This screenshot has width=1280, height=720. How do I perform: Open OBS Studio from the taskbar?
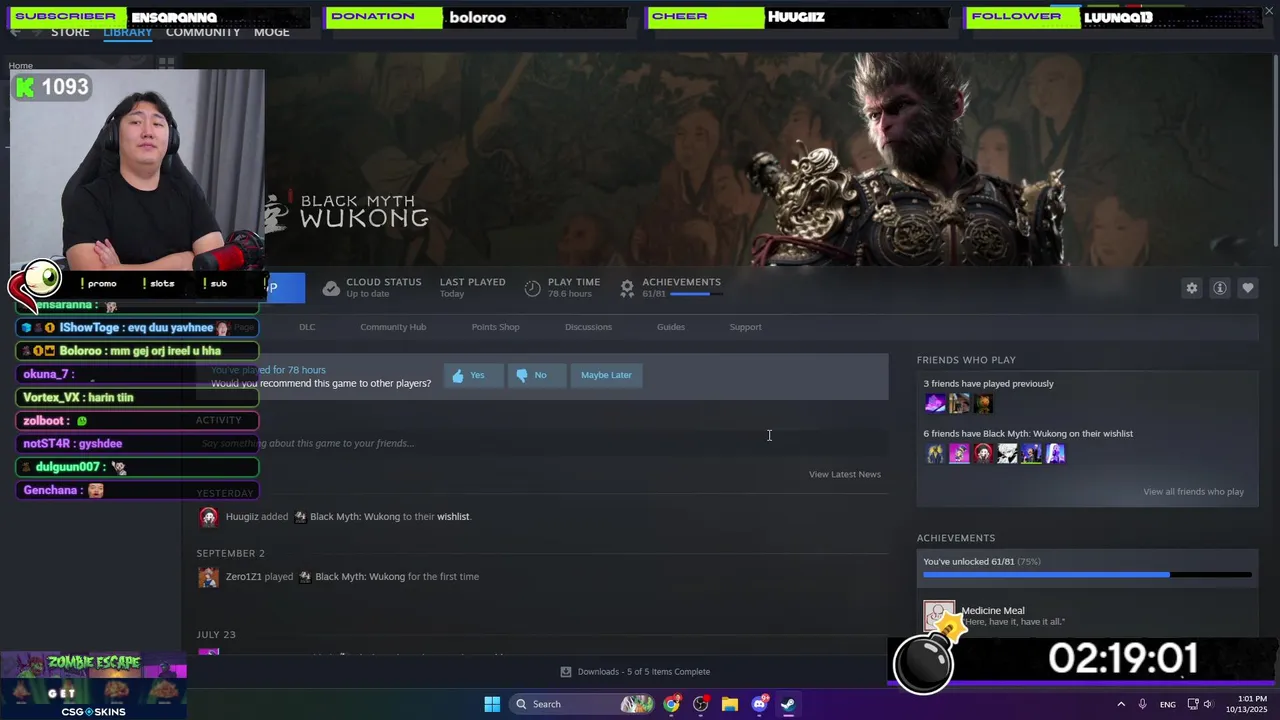click(x=701, y=704)
